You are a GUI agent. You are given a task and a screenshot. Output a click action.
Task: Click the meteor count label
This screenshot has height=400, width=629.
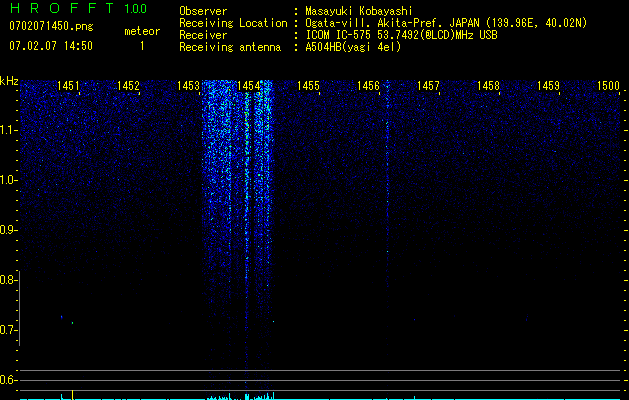[142, 31]
